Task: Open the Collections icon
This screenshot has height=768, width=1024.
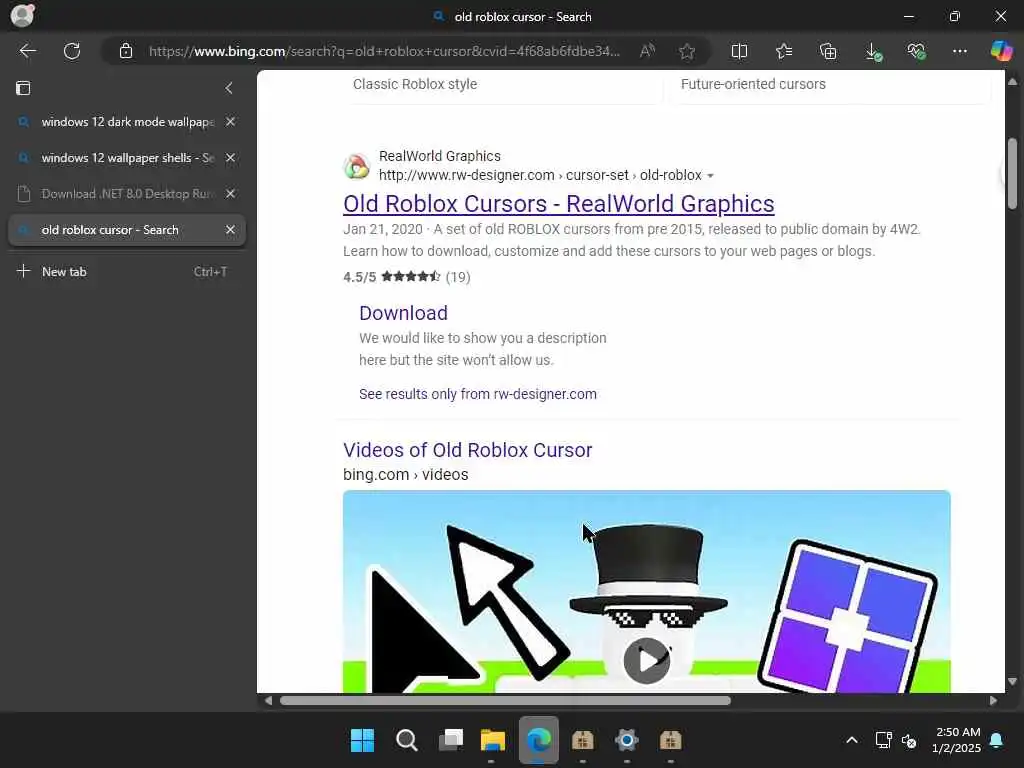Action: tap(828, 51)
